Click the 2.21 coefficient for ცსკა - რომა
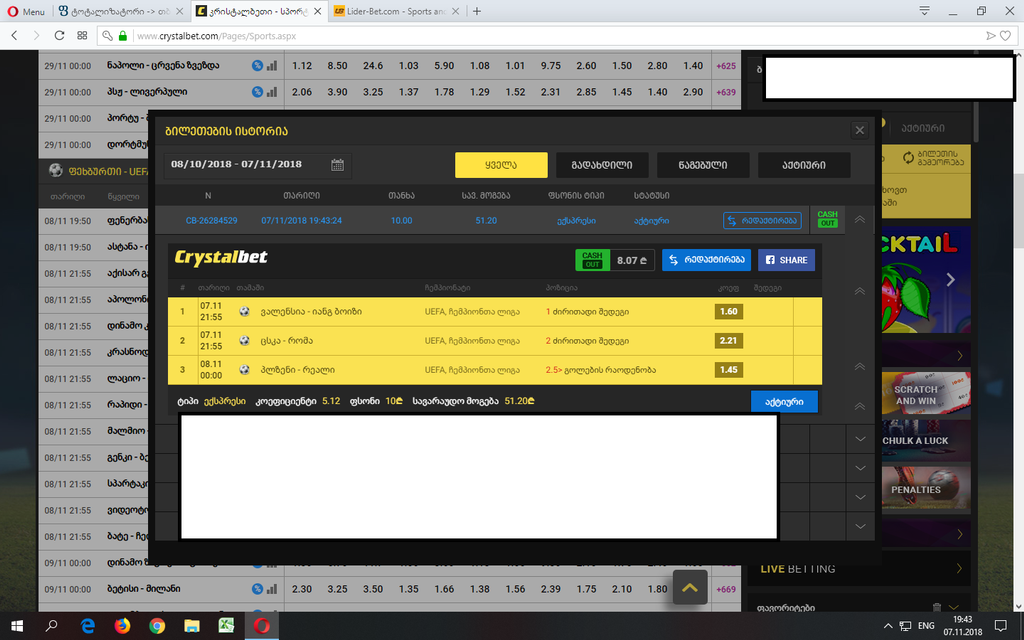This screenshot has width=1024, height=640. (x=728, y=340)
